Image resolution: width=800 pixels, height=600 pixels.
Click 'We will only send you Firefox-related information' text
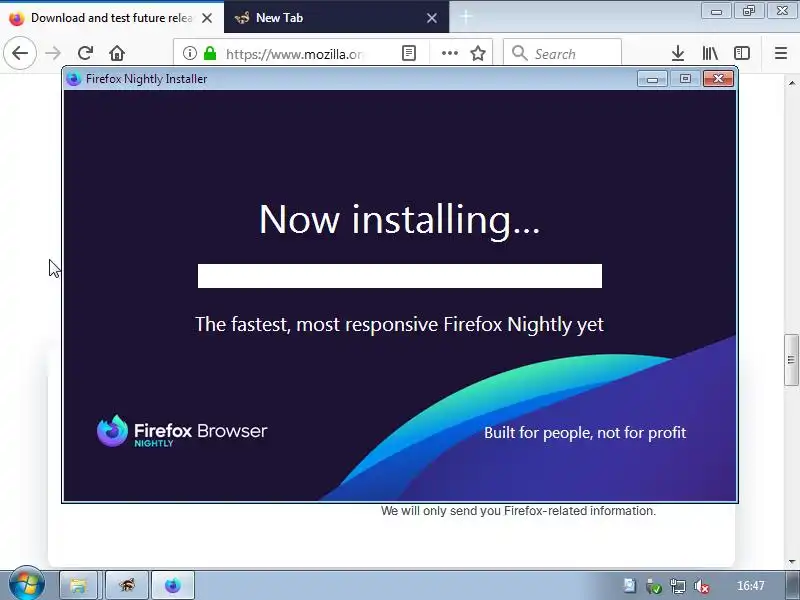click(x=518, y=511)
